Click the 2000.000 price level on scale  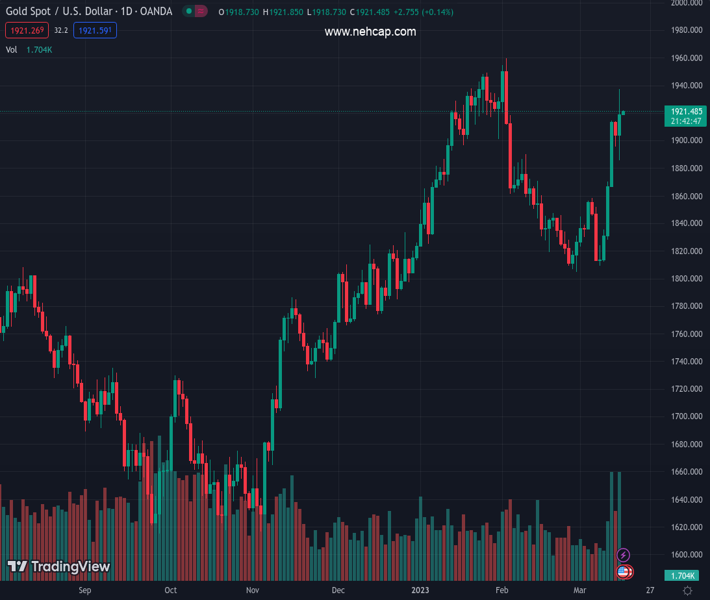686,3
